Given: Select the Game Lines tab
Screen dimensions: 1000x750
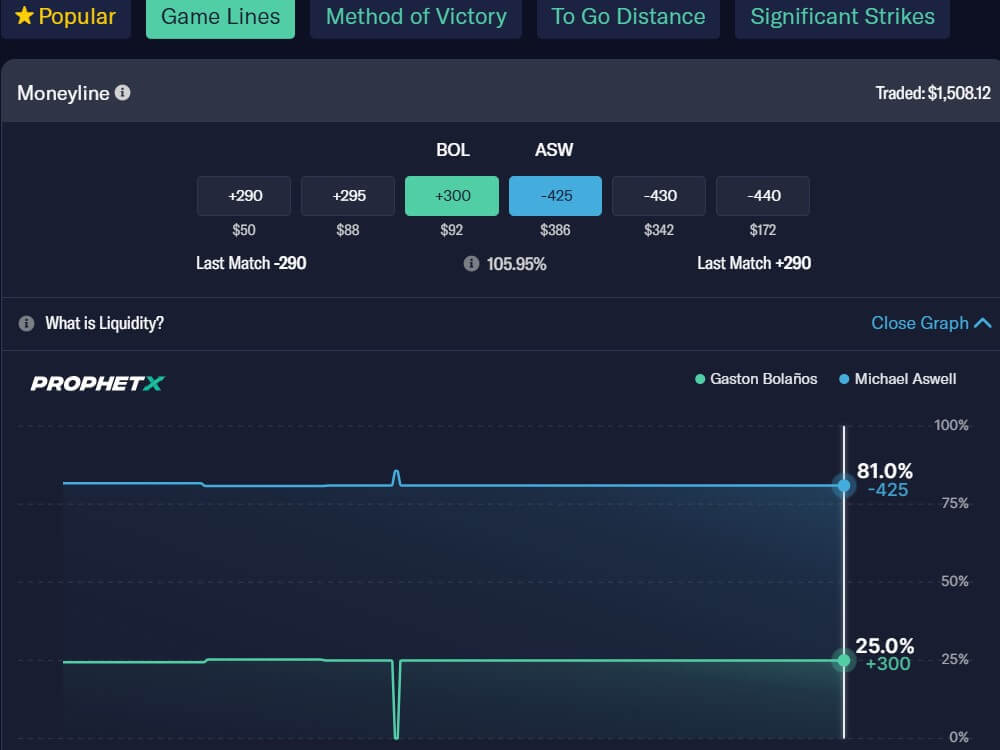Looking at the screenshot, I should [x=220, y=17].
